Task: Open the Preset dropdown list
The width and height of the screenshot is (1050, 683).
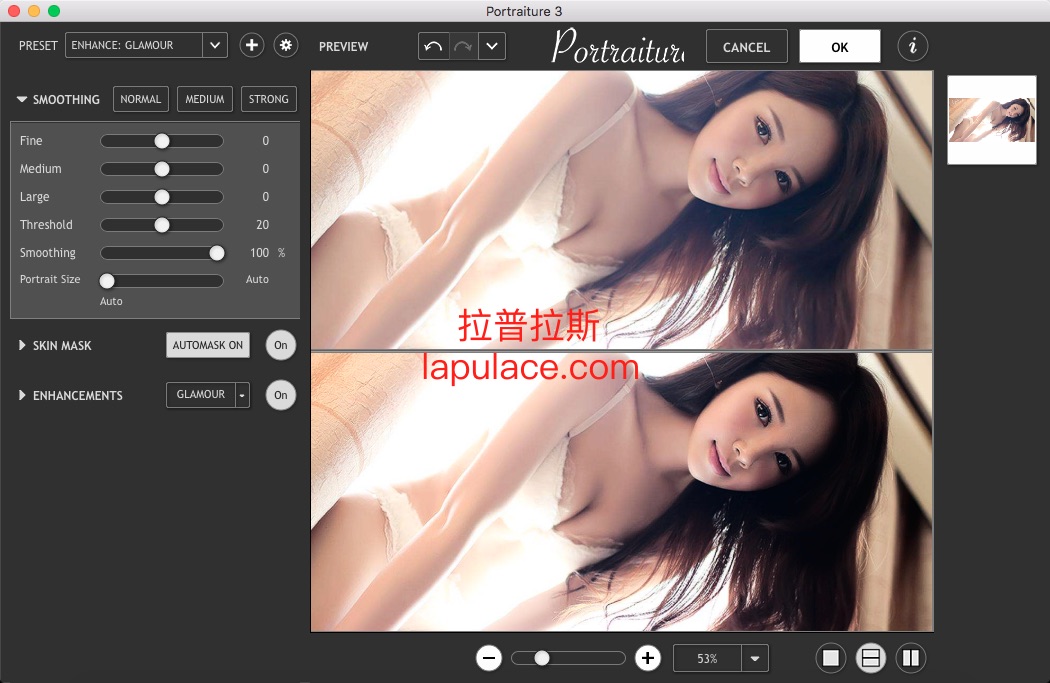Action: [x=215, y=45]
